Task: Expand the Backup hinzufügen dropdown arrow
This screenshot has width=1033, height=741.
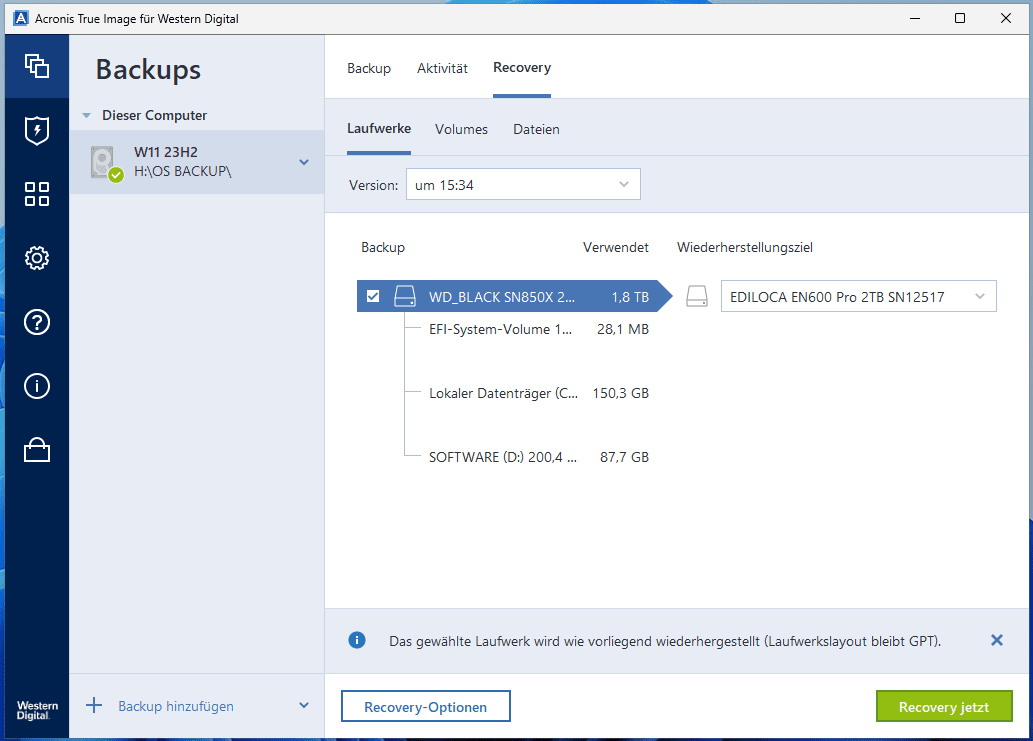Action: click(x=304, y=705)
